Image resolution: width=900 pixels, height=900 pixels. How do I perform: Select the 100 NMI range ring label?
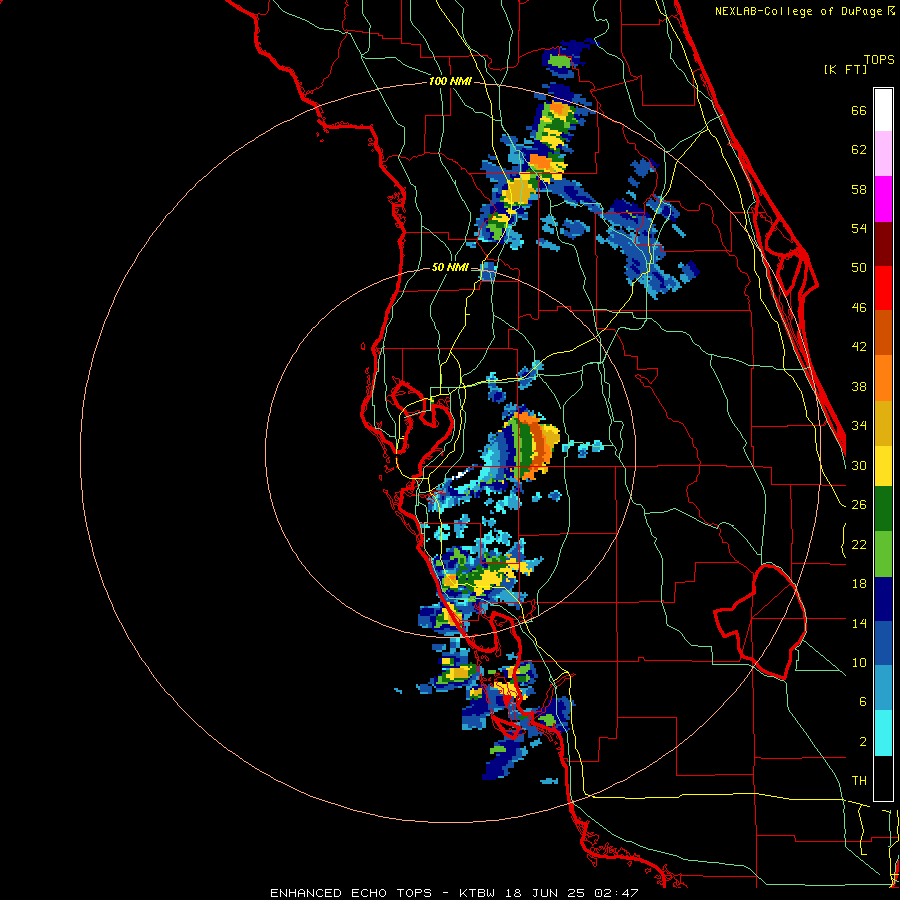click(x=450, y=81)
